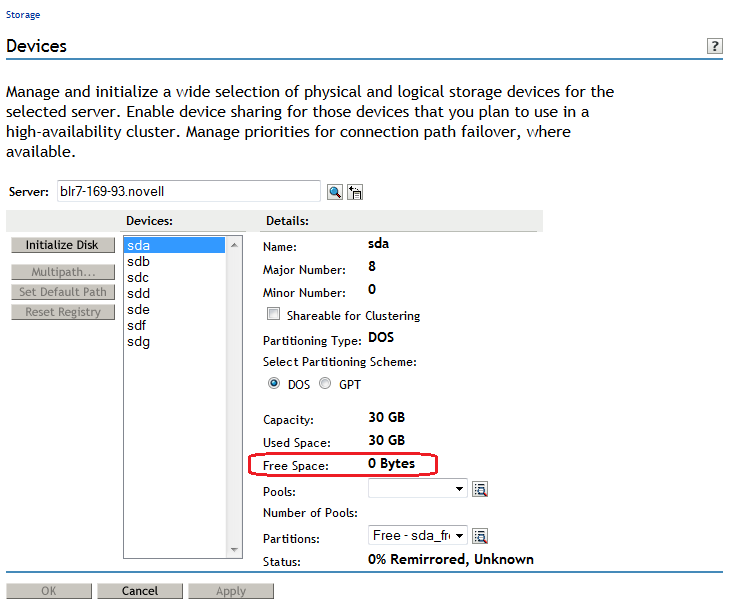Image resolution: width=730 pixels, height=603 pixels.
Task: Click the Server name input field
Action: pyautogui.click(x=188, y=191)
